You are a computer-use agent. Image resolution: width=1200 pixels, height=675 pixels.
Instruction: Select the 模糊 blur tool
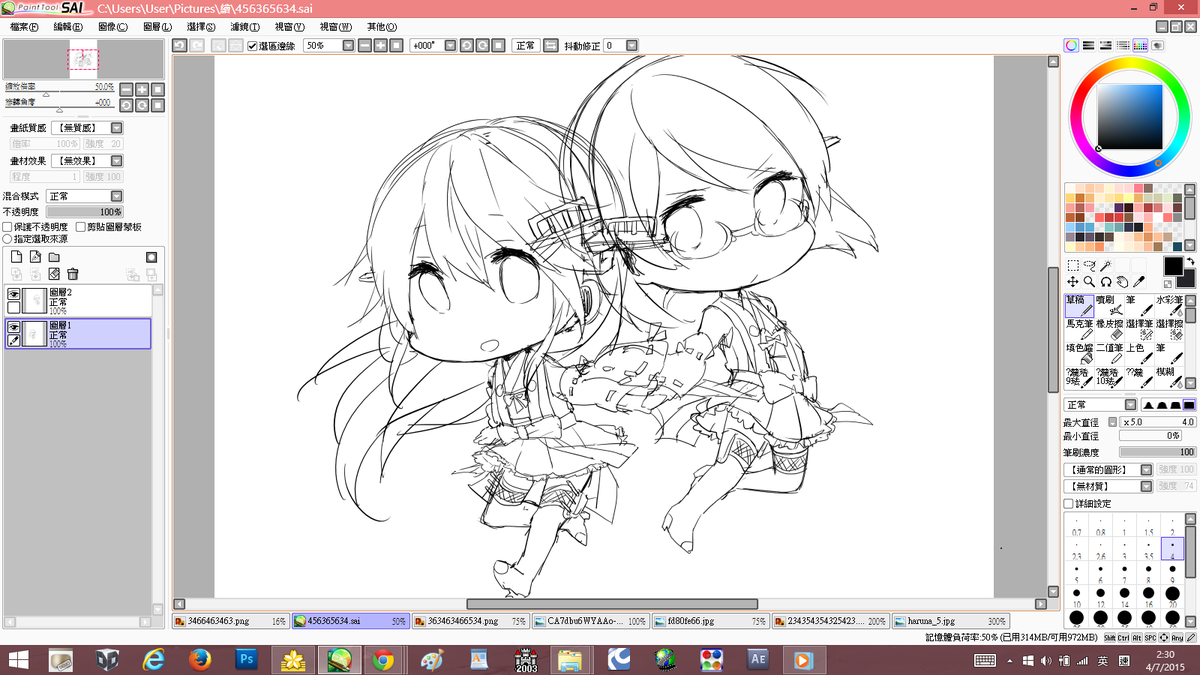tap(1169, 378)
